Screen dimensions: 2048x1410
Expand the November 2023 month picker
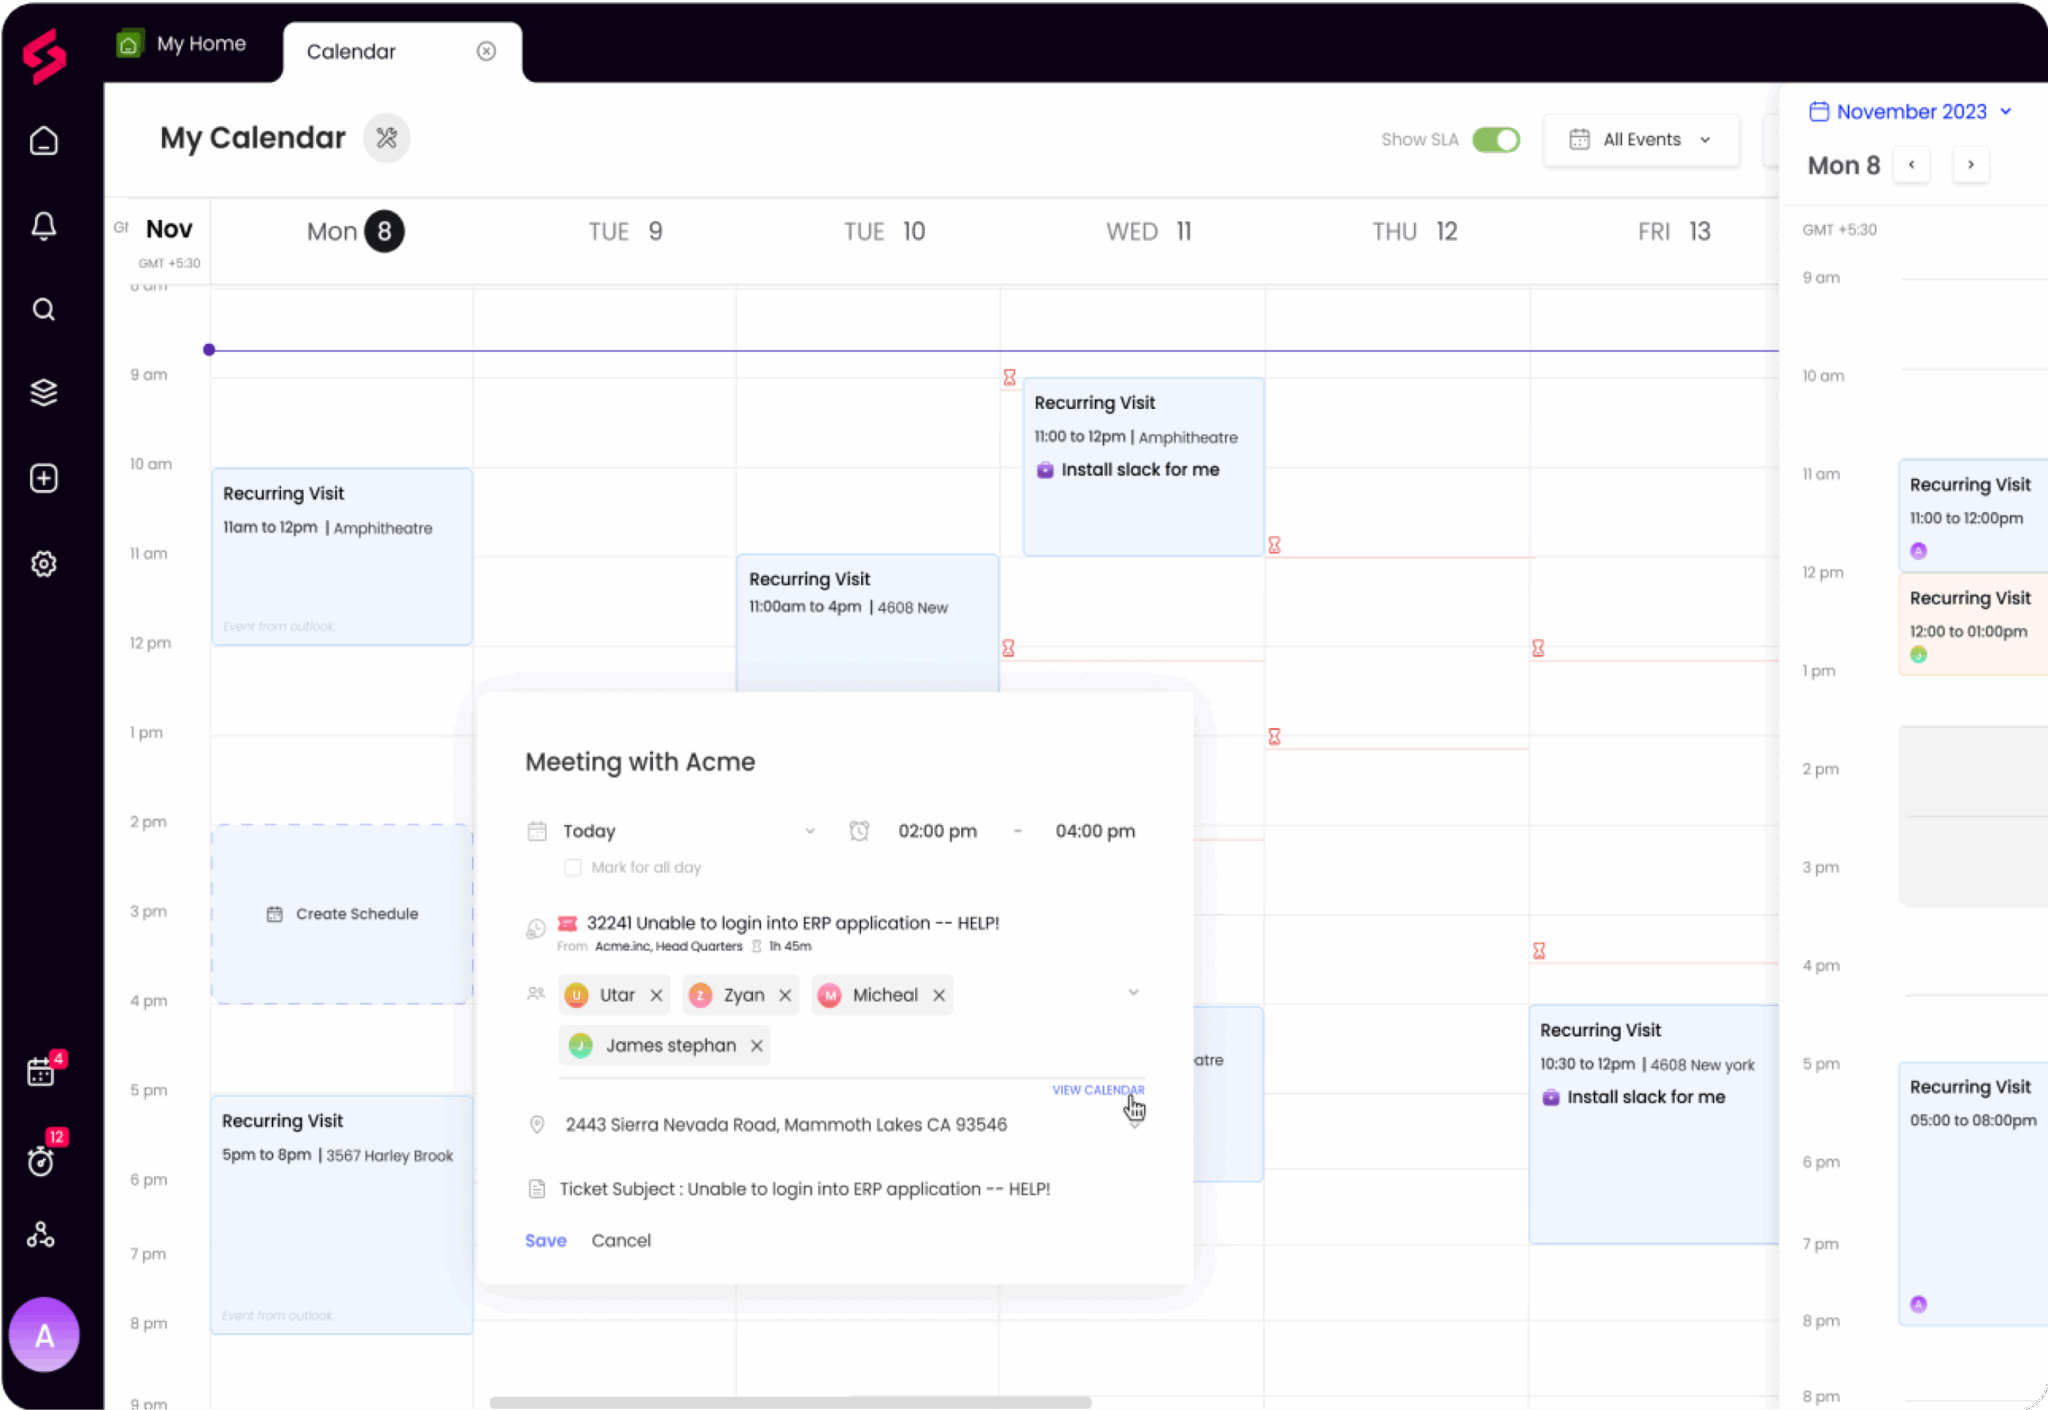click(x=1911, y=112)
